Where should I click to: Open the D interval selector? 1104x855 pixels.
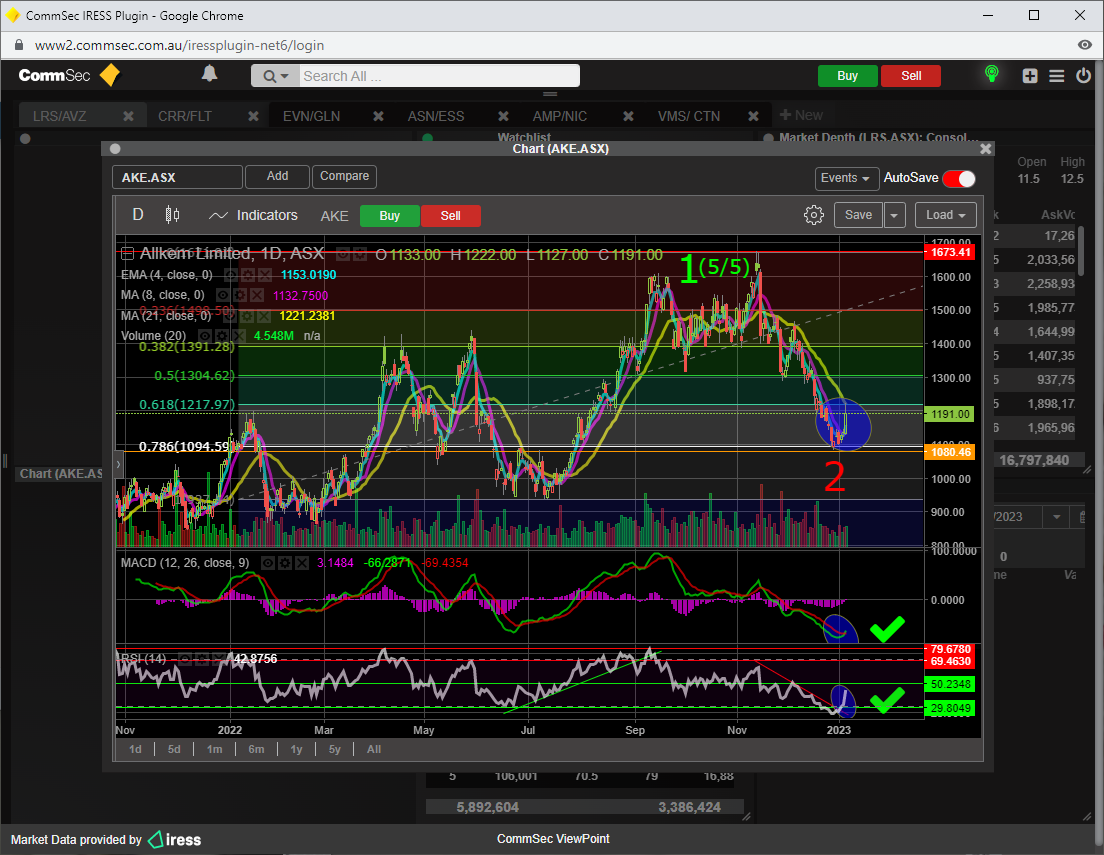[x=138, y=215]
